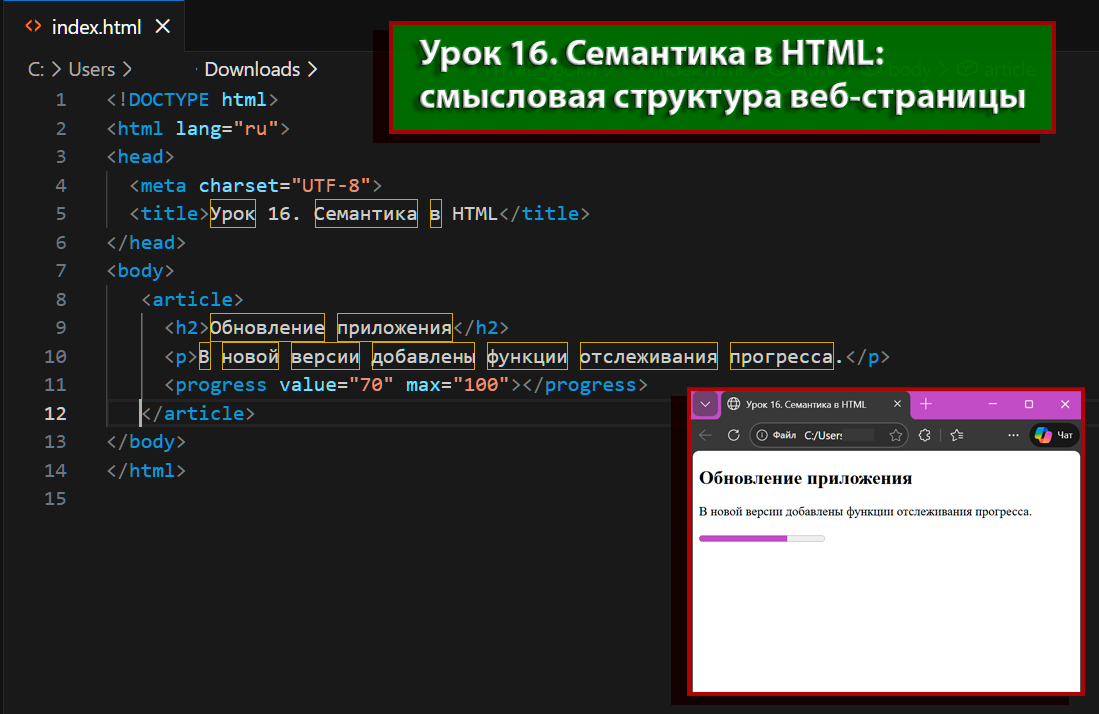Open the browser three-dots settings menu
The width and height of the screenshot is (1099, 714).
tap(1013, 435)
